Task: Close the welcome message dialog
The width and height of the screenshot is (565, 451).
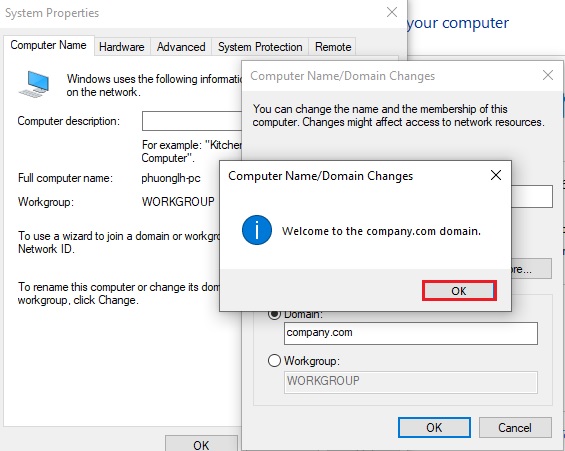Action: click(x=496, y=175)
